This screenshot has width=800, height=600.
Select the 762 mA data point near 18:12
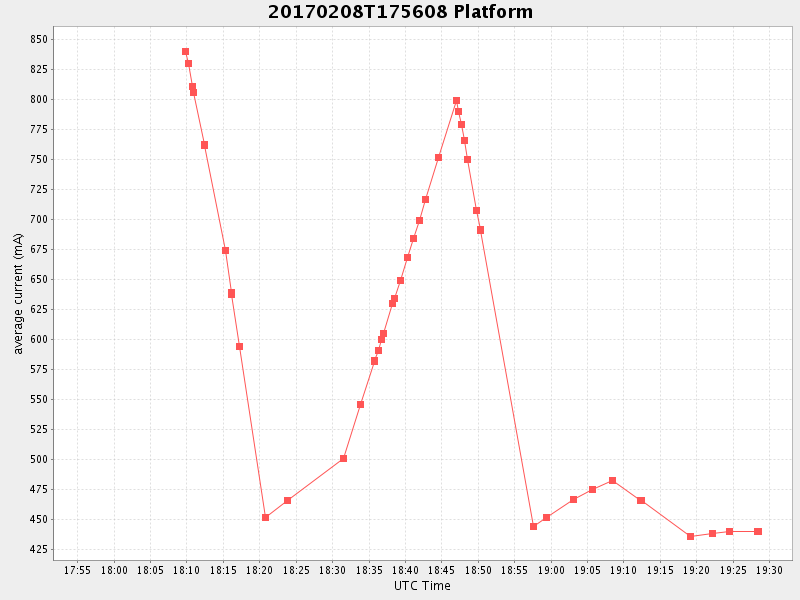204,145
